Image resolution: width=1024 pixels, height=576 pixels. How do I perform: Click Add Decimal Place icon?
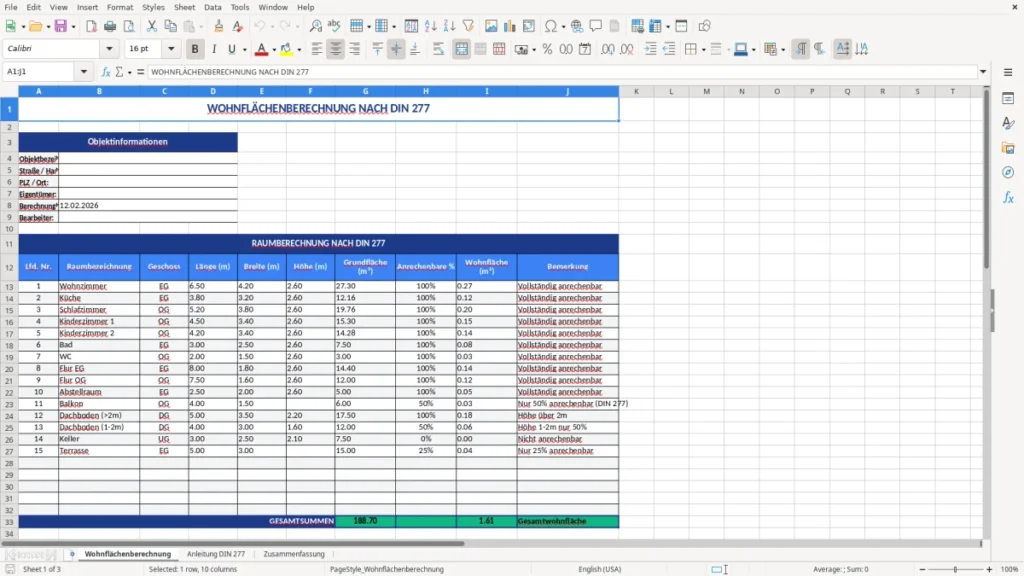click(607, 49)
